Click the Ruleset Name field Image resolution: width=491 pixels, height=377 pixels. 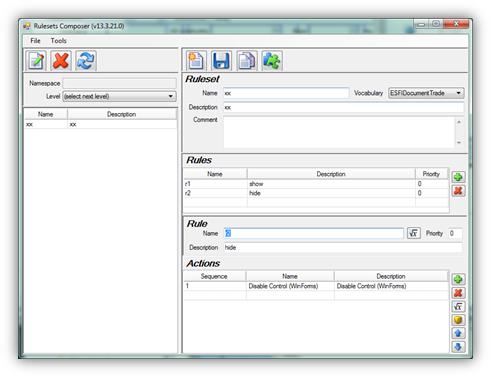coord(286,93)
